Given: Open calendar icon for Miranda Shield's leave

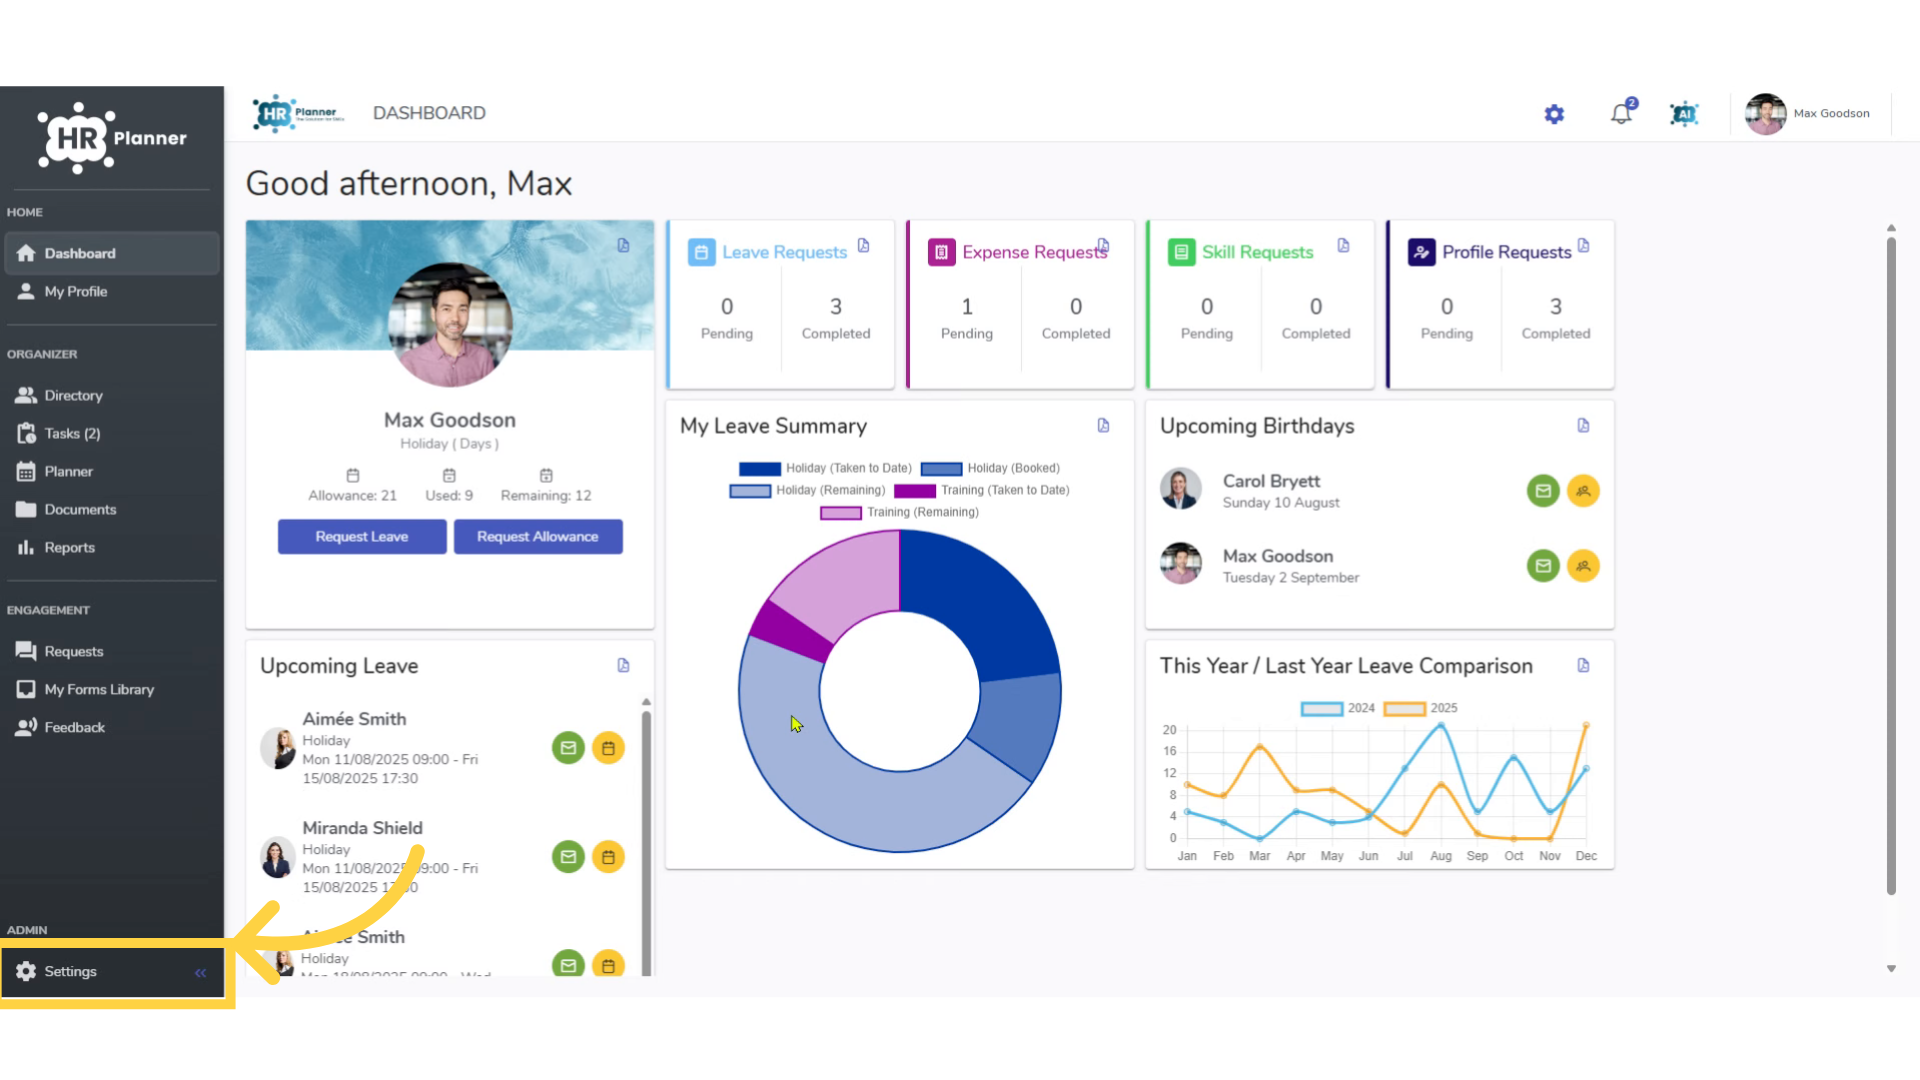Looking at the screenshot, I should point(608,857).
